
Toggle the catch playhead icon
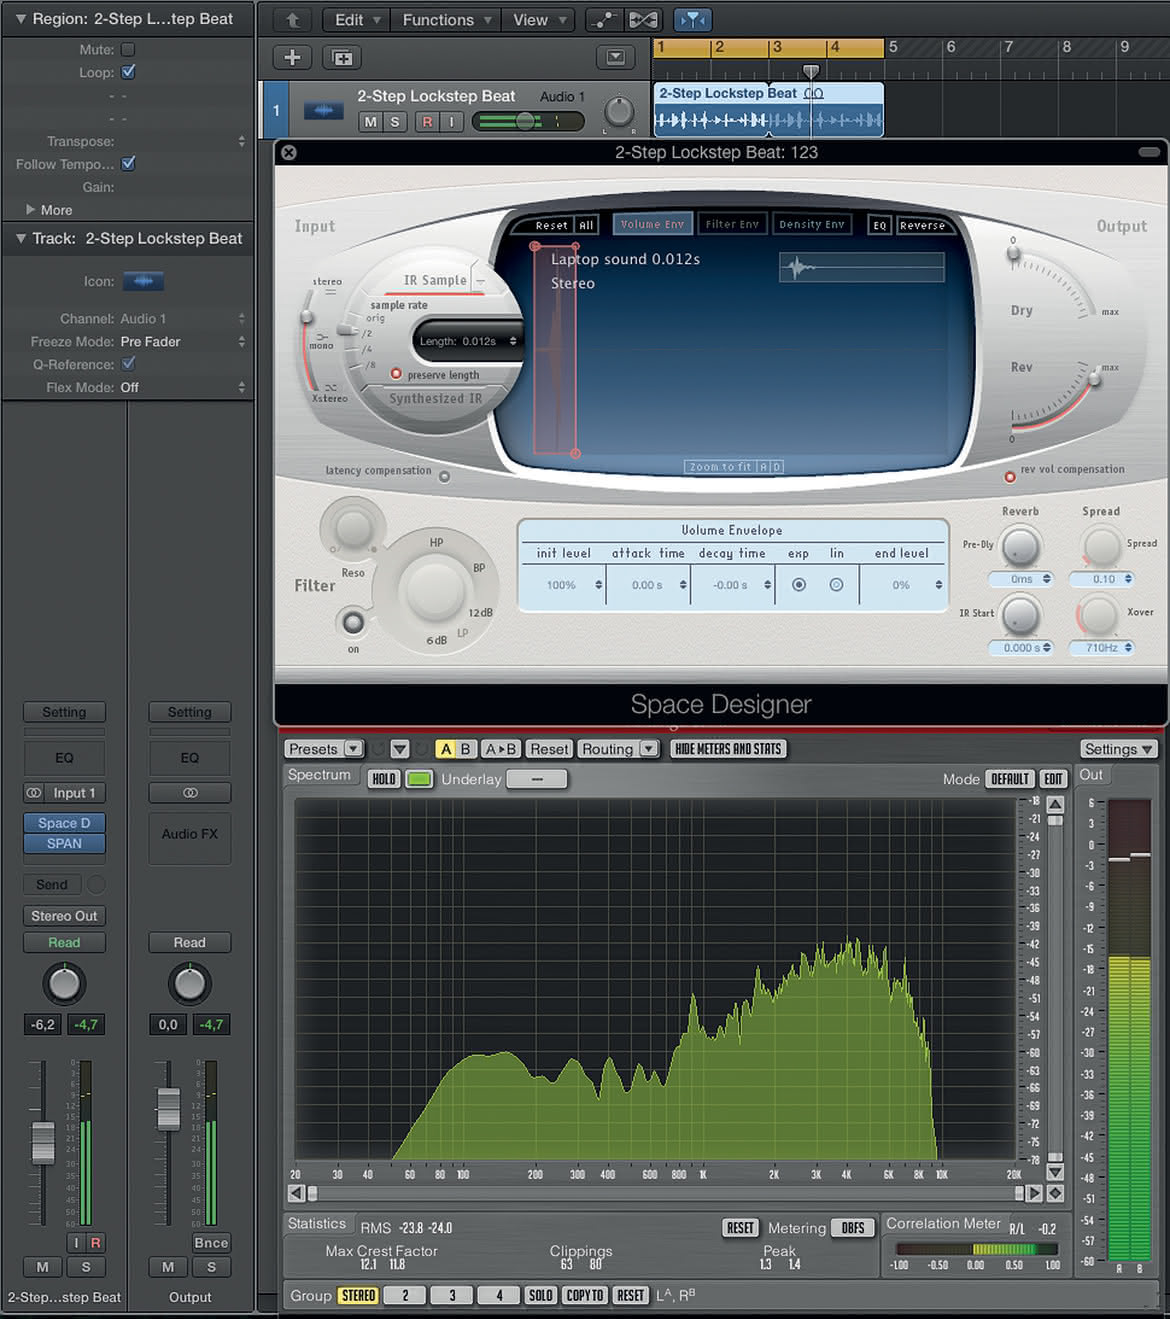pos(692,20)
